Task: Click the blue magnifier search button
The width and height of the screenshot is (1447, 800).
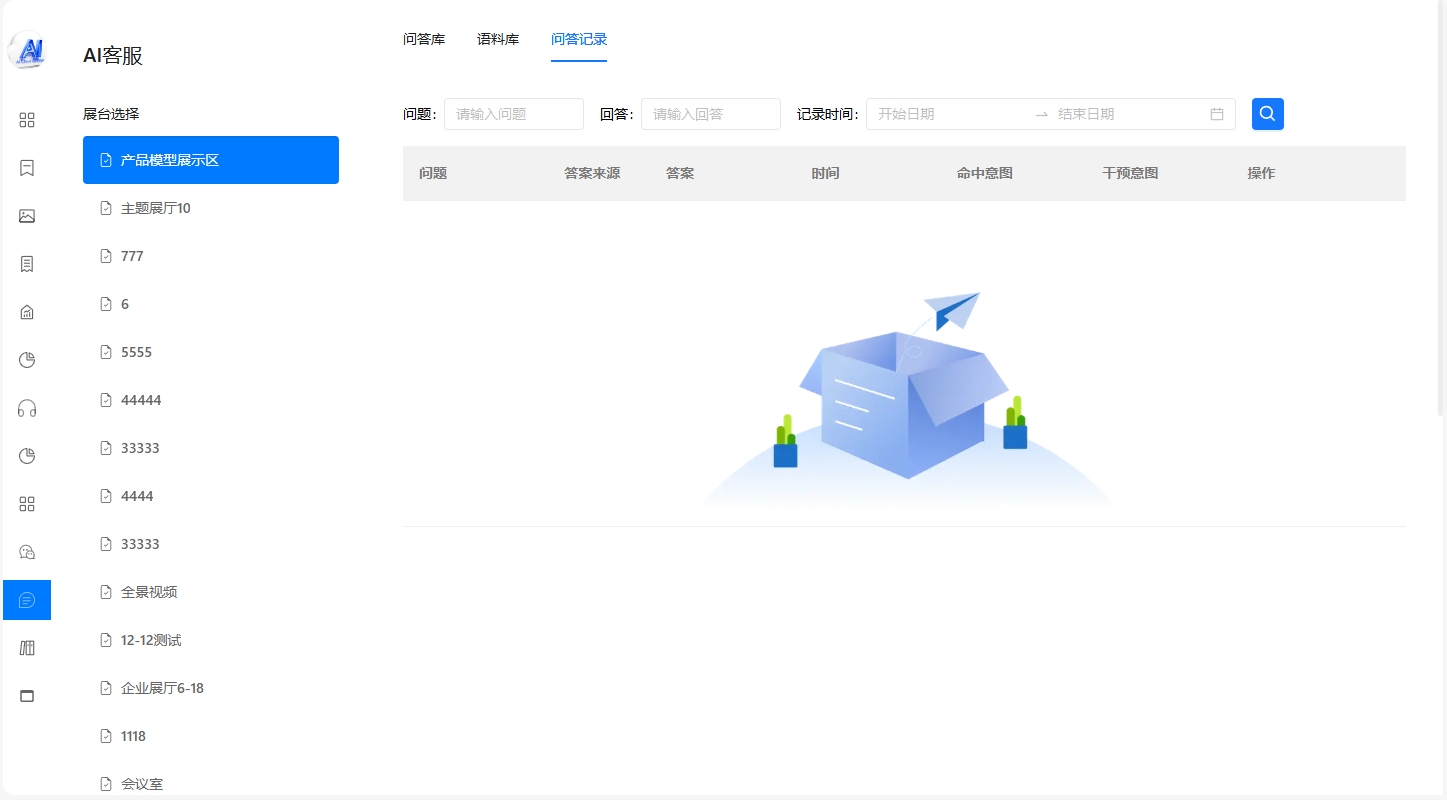Action: 1267,114
